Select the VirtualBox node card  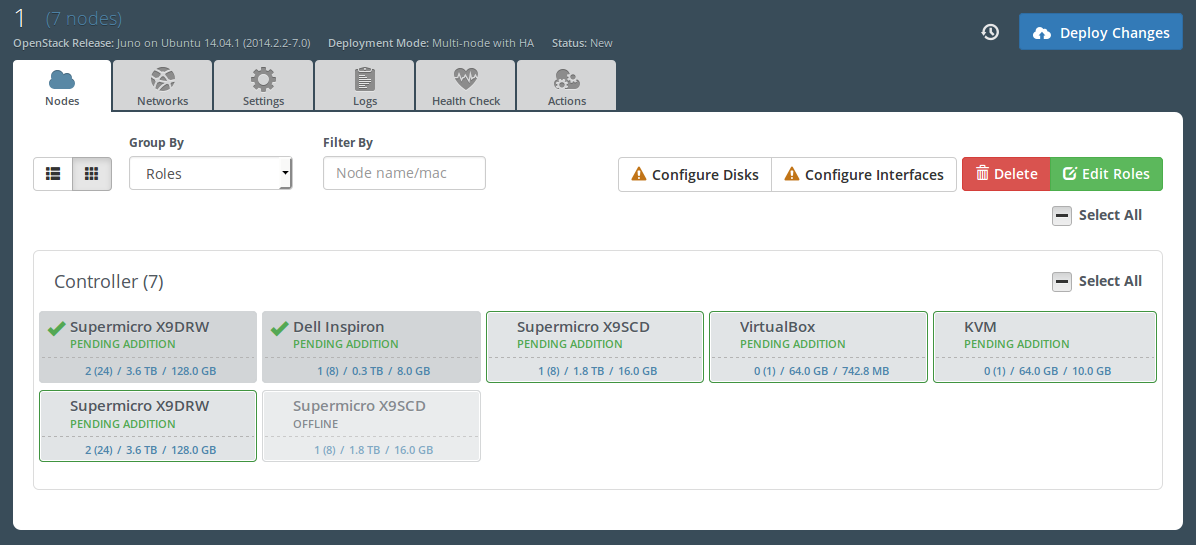tap(817, 346)
